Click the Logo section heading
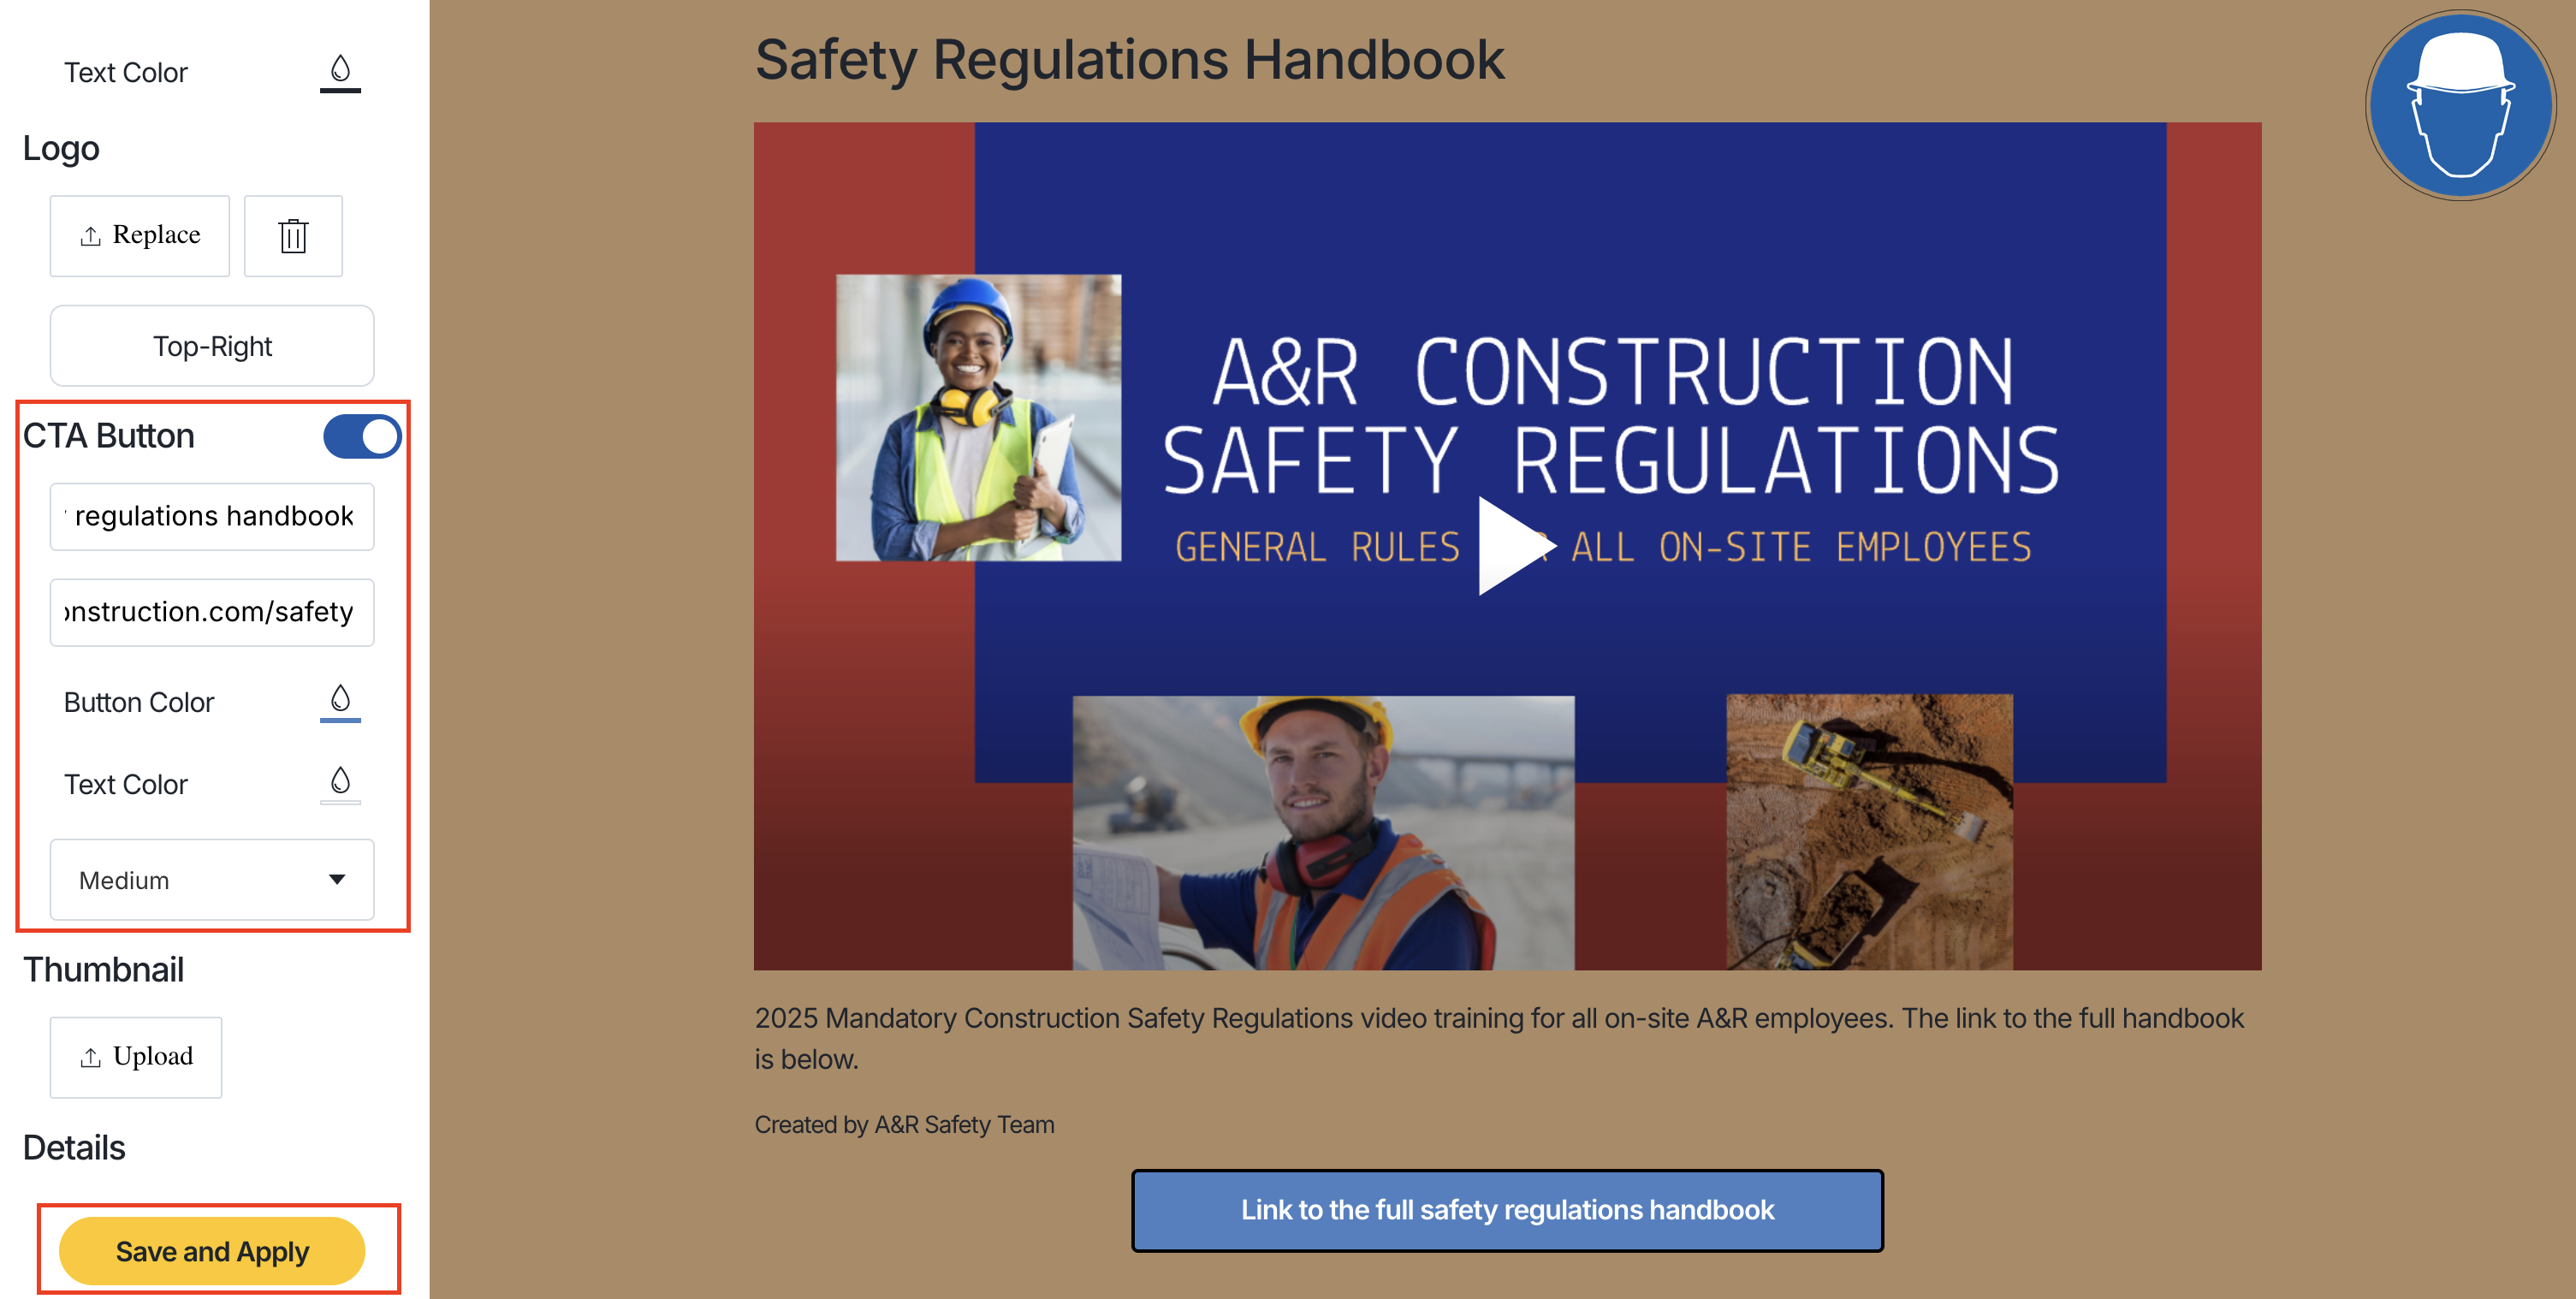 (x=61, y=148)
